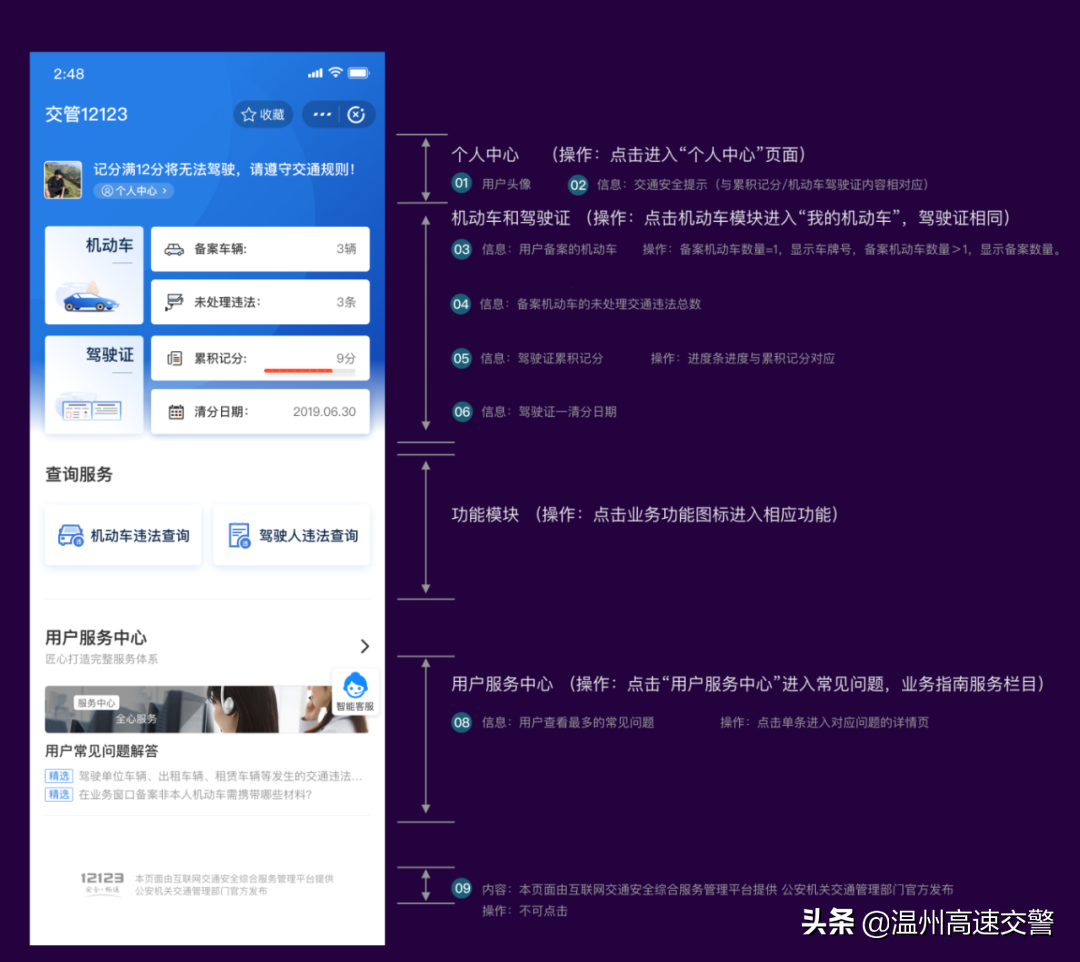The image size is (1080, 962).
Task: Open second 精选 FAQ about 在业务窗口备案
Action: click(178, 795)
